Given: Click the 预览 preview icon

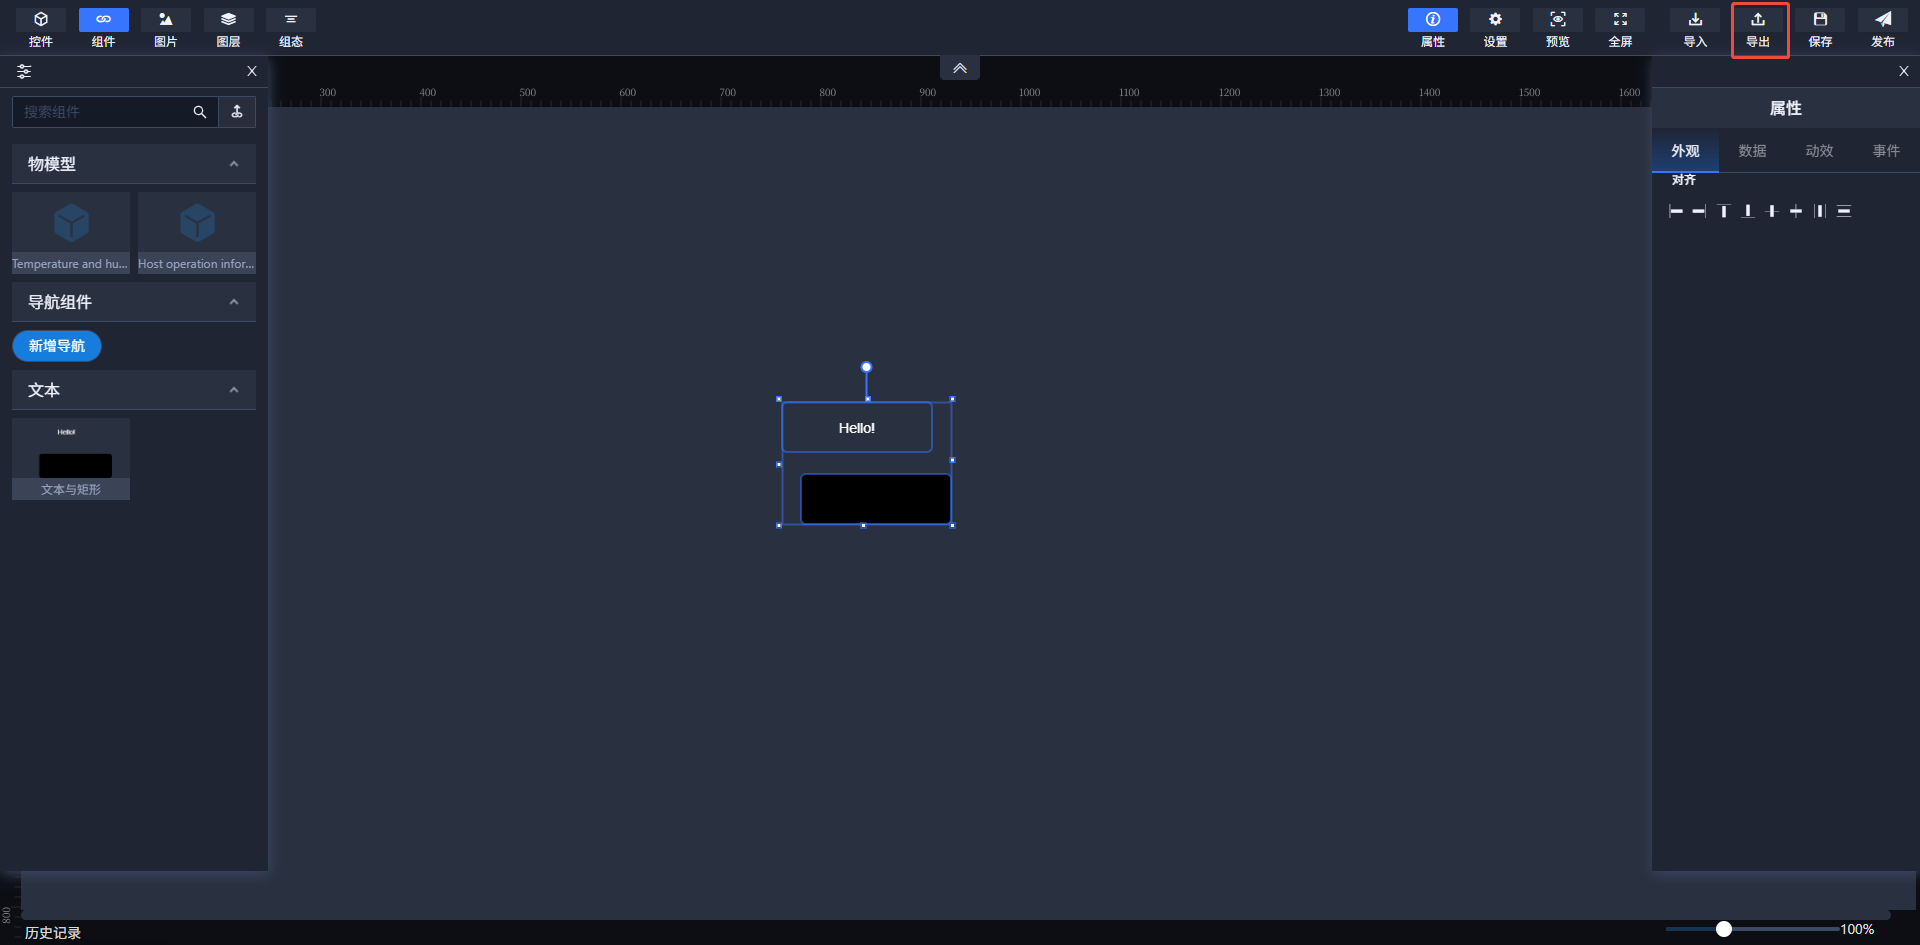Looking at the screenshot, I should 1558,28.
